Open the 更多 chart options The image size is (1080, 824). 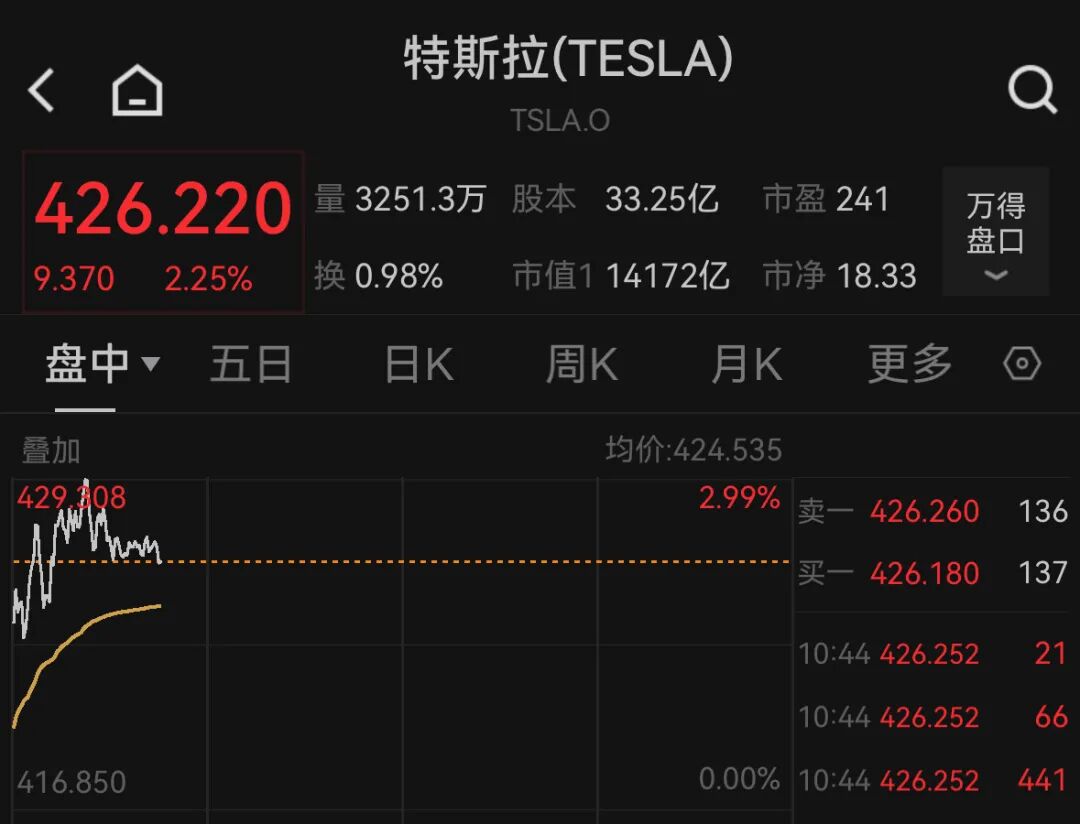pos(909,365)
